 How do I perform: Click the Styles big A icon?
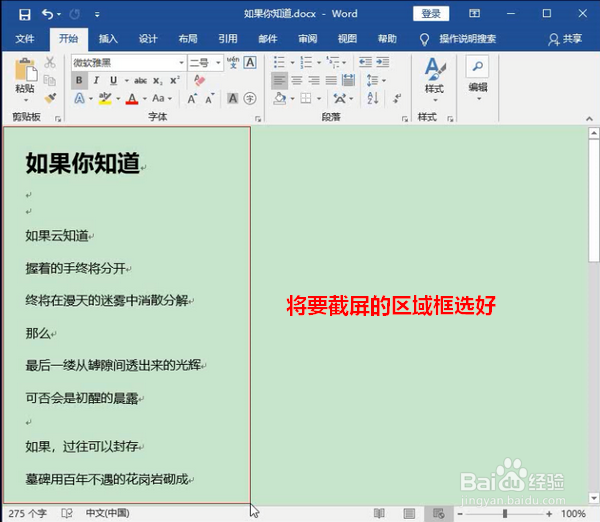[435, 69]
